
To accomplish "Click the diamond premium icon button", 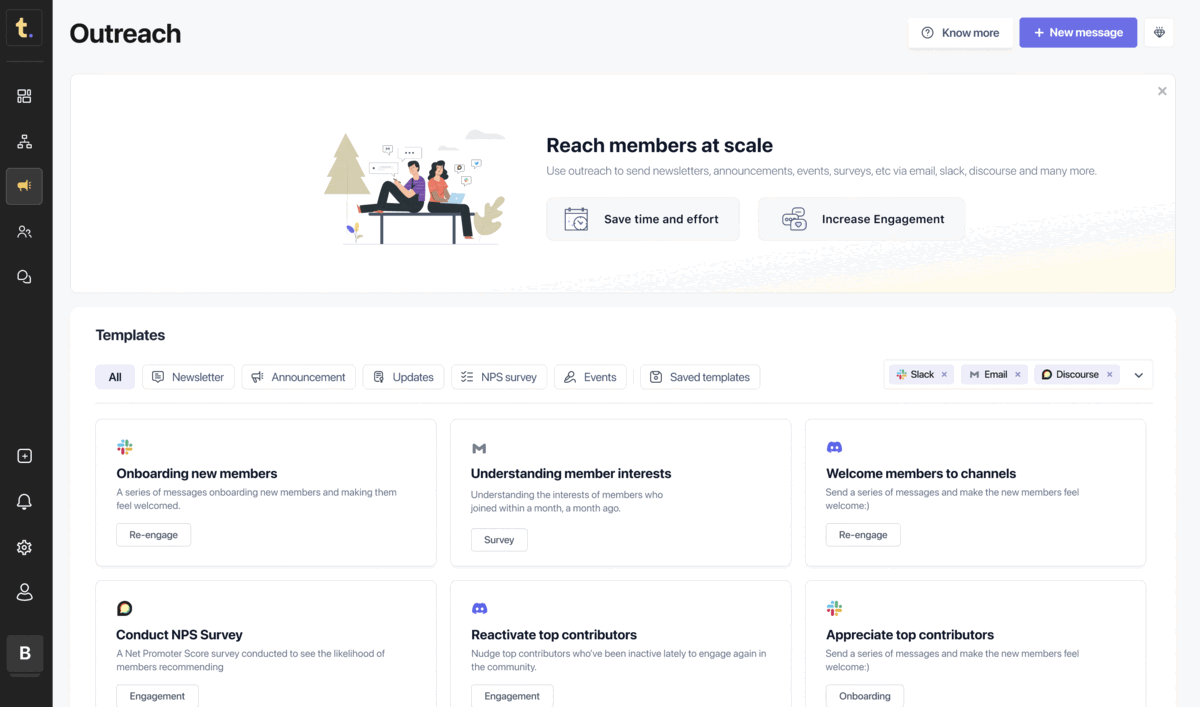I will click(x=1159, y=33).
